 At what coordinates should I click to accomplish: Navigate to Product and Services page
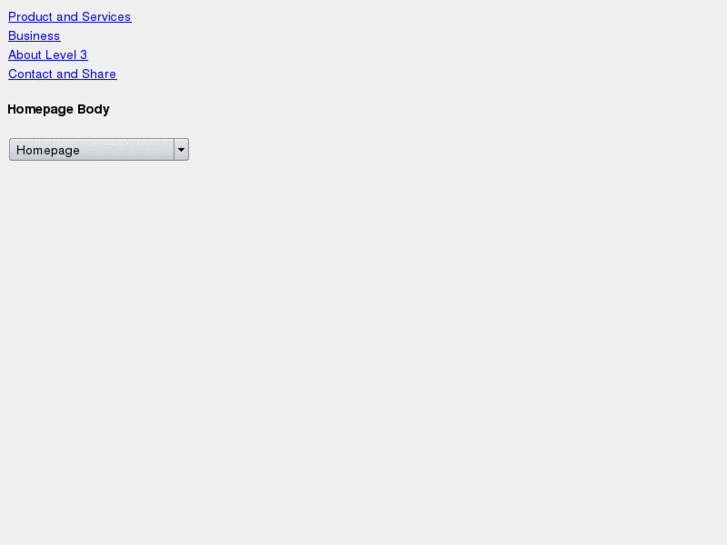click(70, 17)
